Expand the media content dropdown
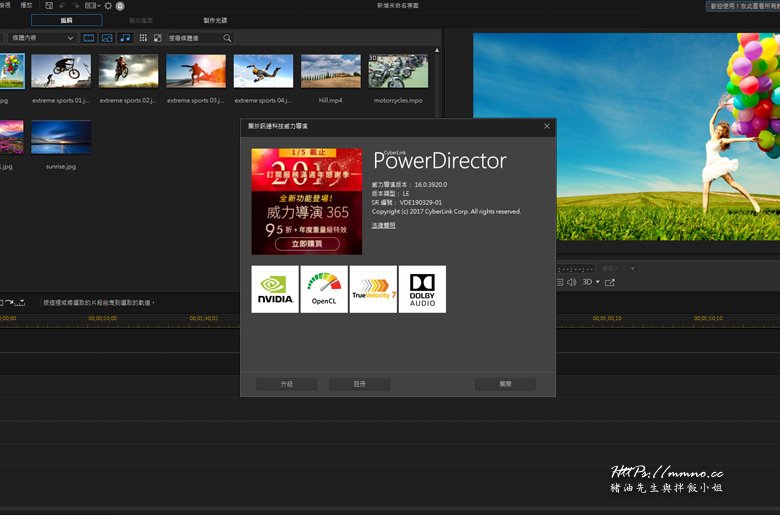The image size is (780, 515). (41, 38)
